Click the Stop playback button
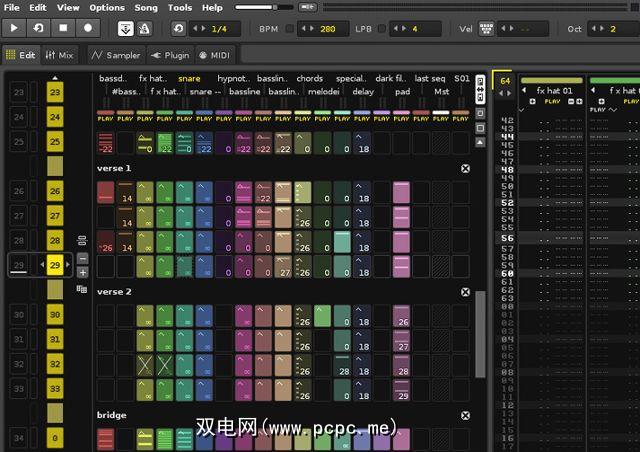This screenshot has width=640, height=452. [x=64, y=28]
